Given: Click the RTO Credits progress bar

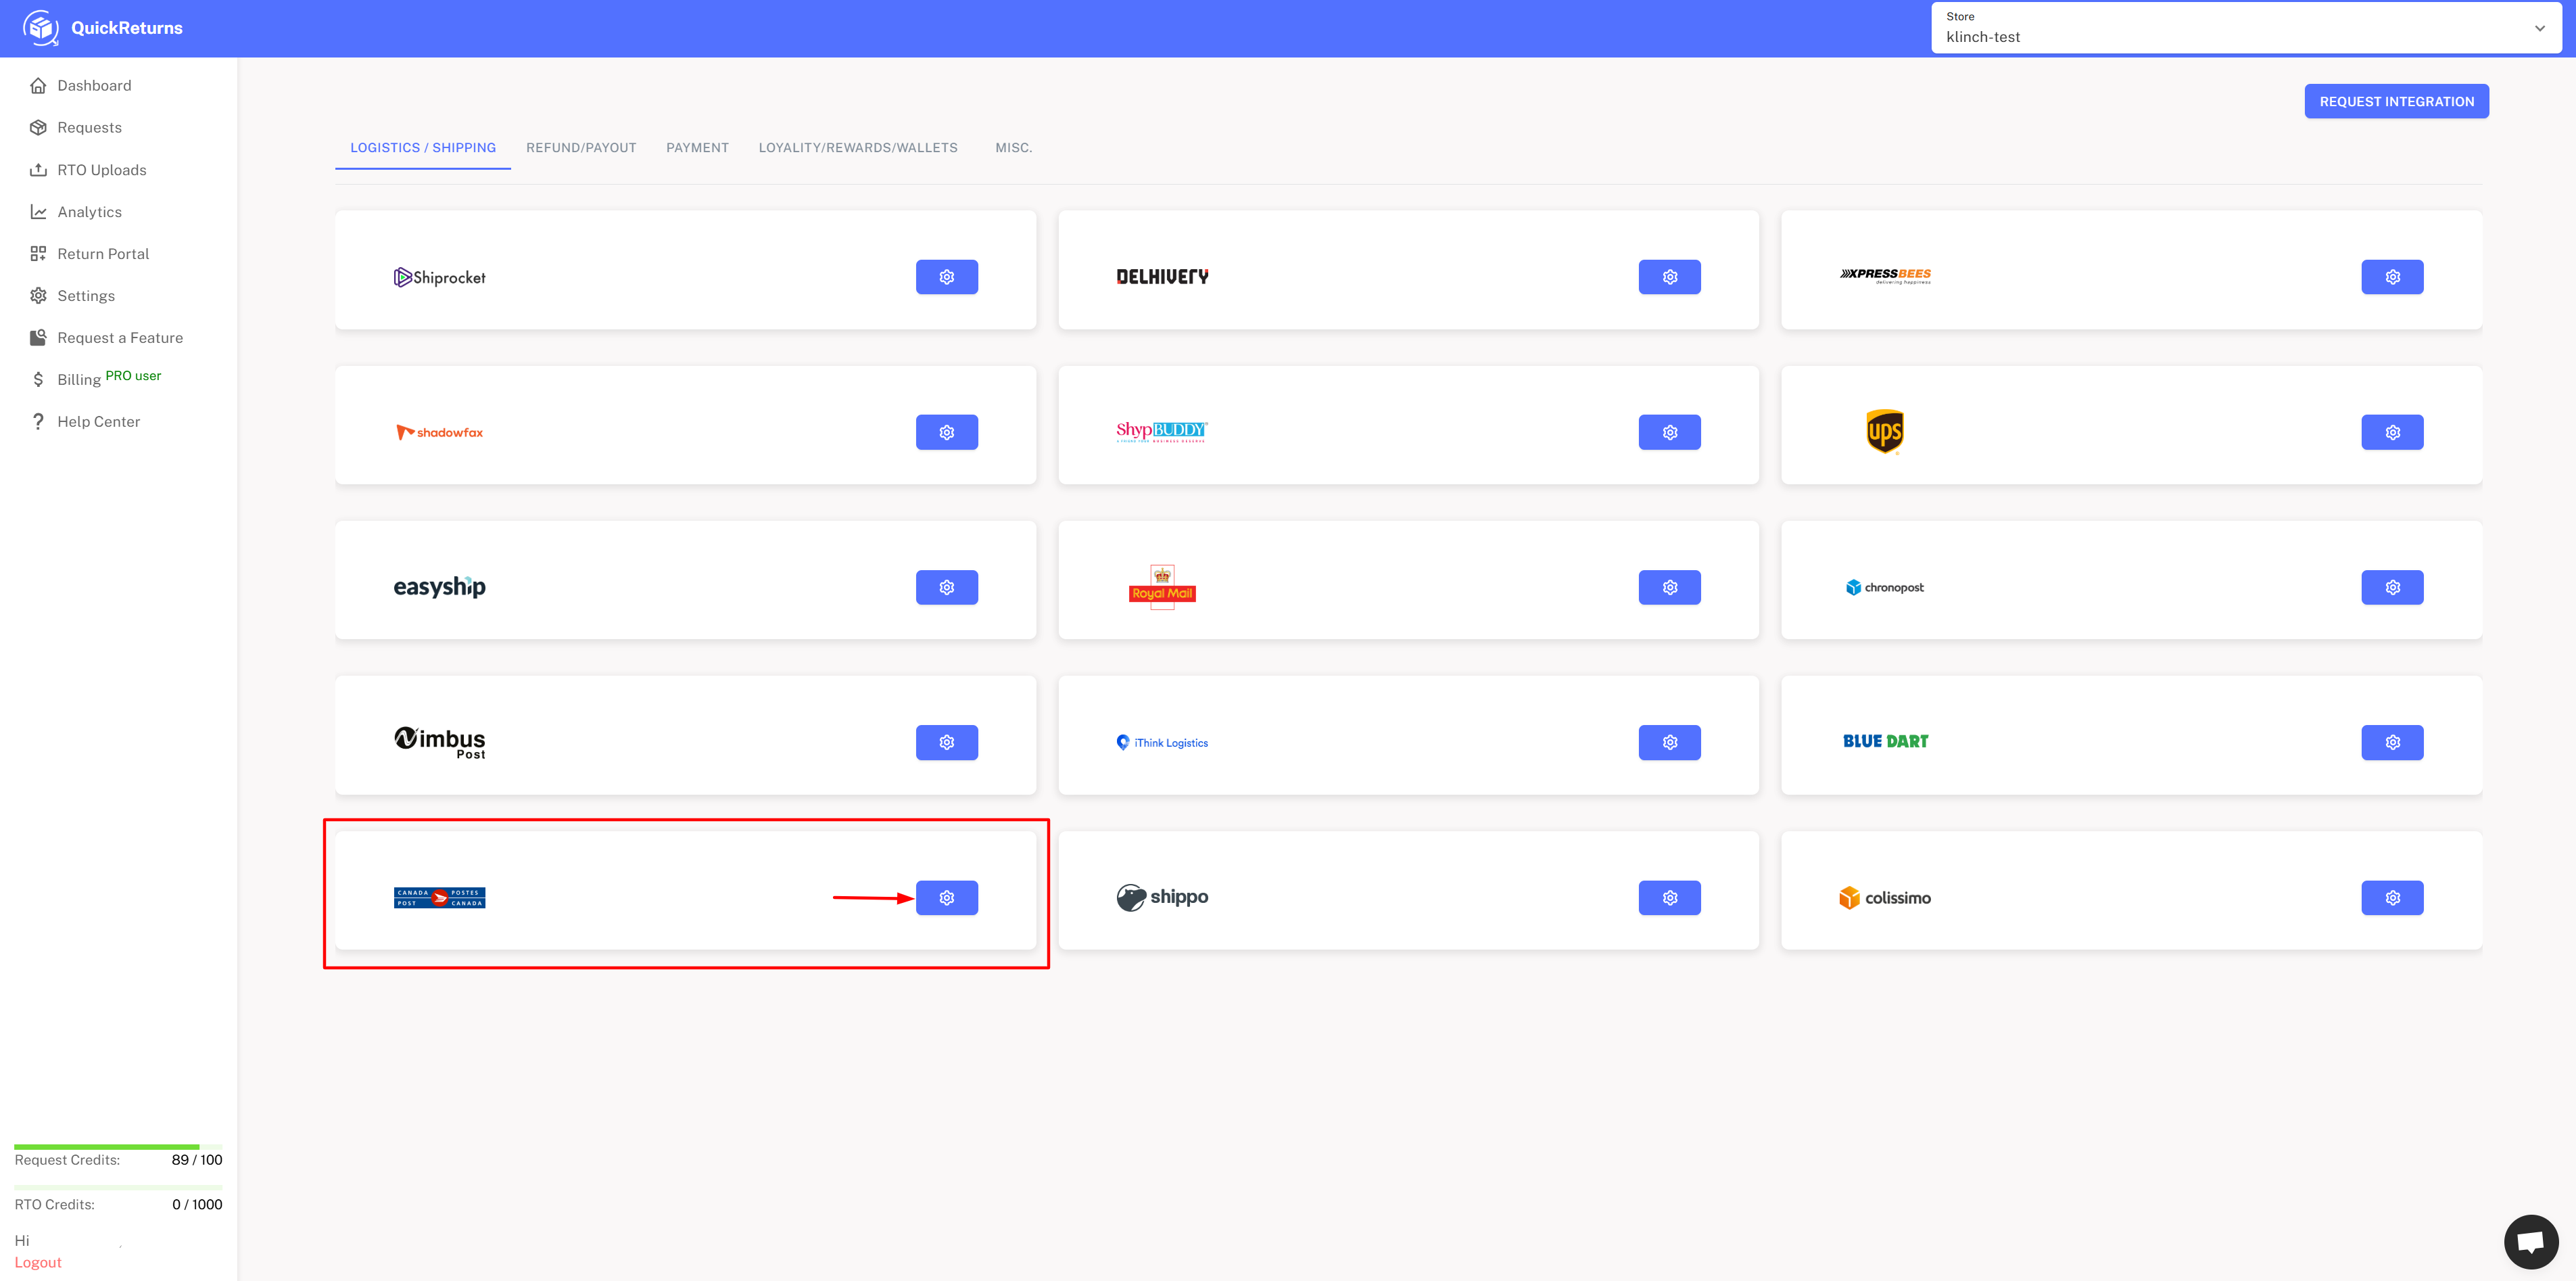Looking at the screenshot, I should [x=118, y=1188].
